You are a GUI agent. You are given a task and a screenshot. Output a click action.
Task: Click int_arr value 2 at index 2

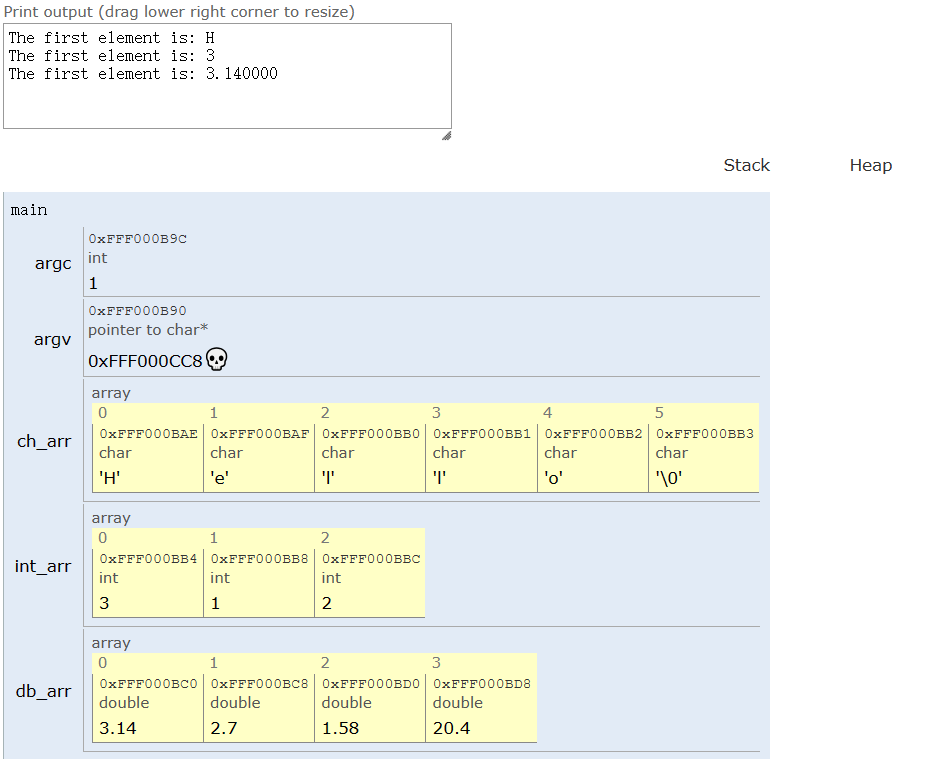click(327, 604)
